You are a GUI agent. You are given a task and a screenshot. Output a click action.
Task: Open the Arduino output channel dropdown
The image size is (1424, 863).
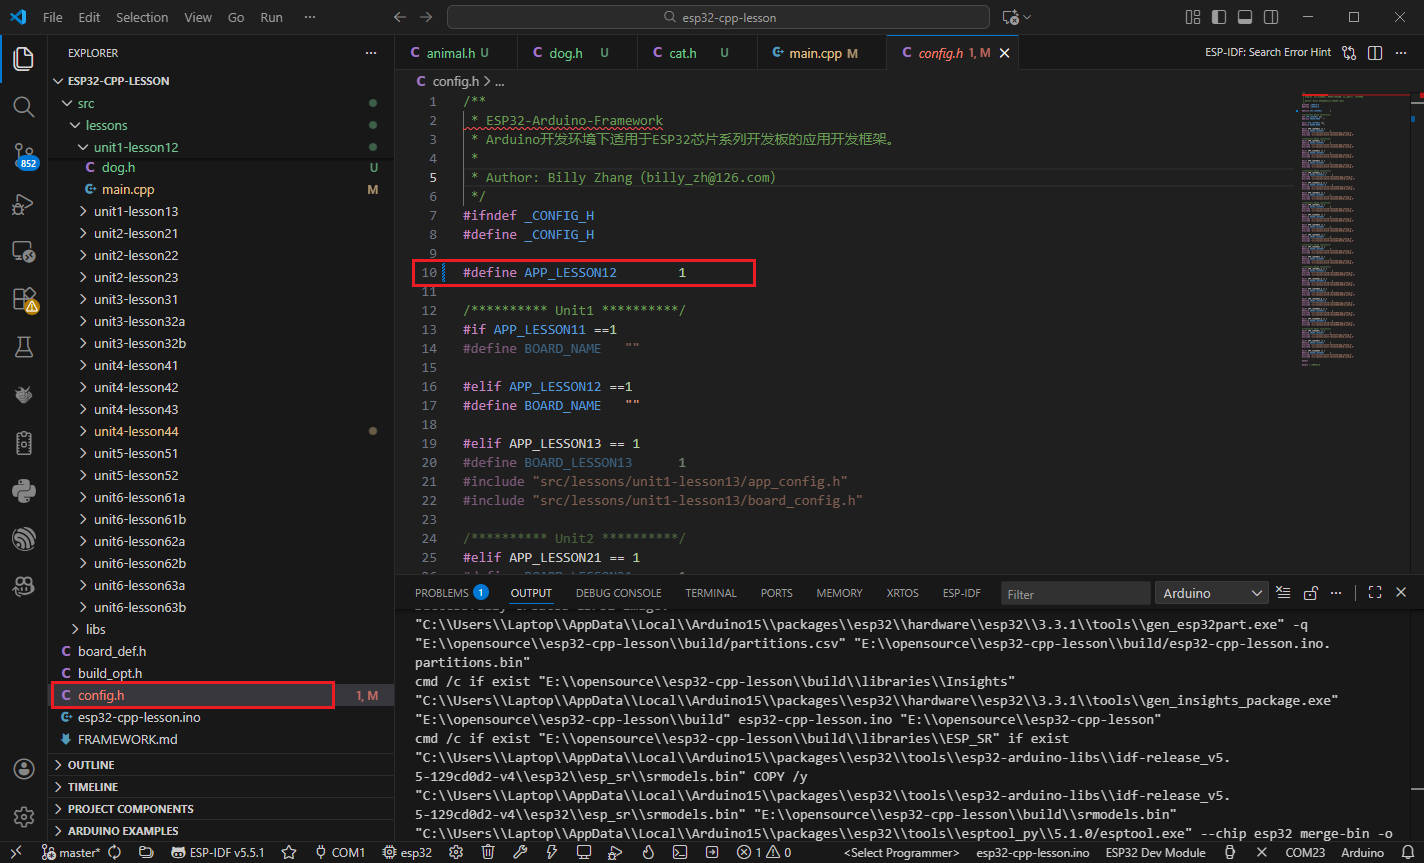(x=1211, y=593)
